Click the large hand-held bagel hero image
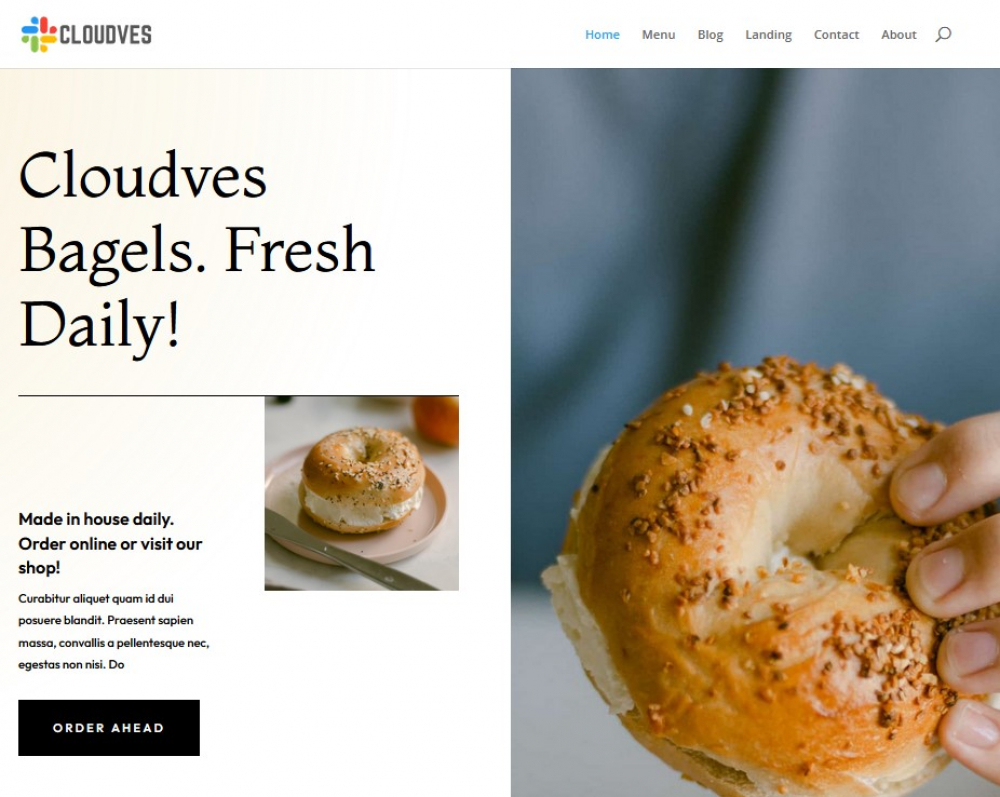The height and width of the screenshot is (797, 1000). (x=755, y=432)
